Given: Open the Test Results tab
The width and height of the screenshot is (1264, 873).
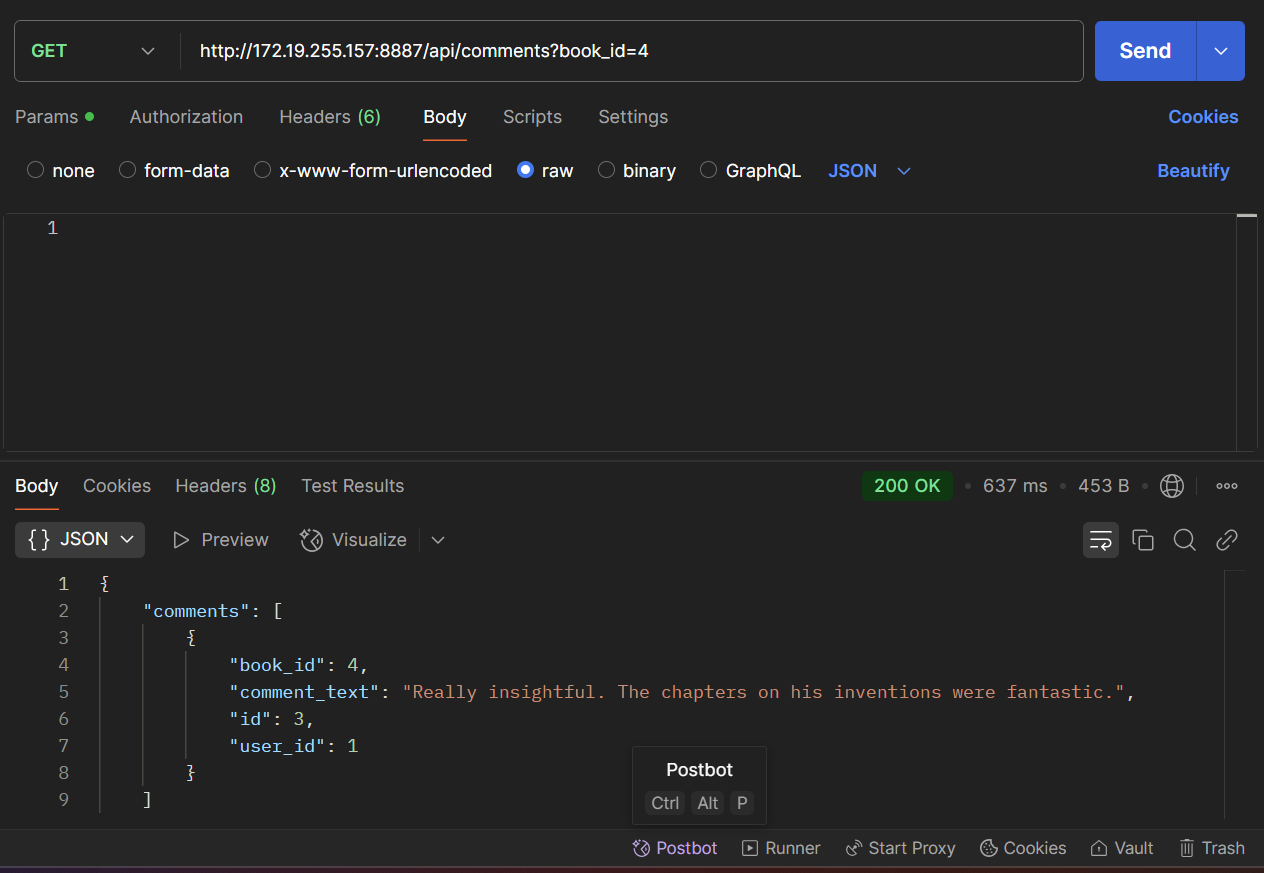Looking at the screenshot, I should point(353,486).
